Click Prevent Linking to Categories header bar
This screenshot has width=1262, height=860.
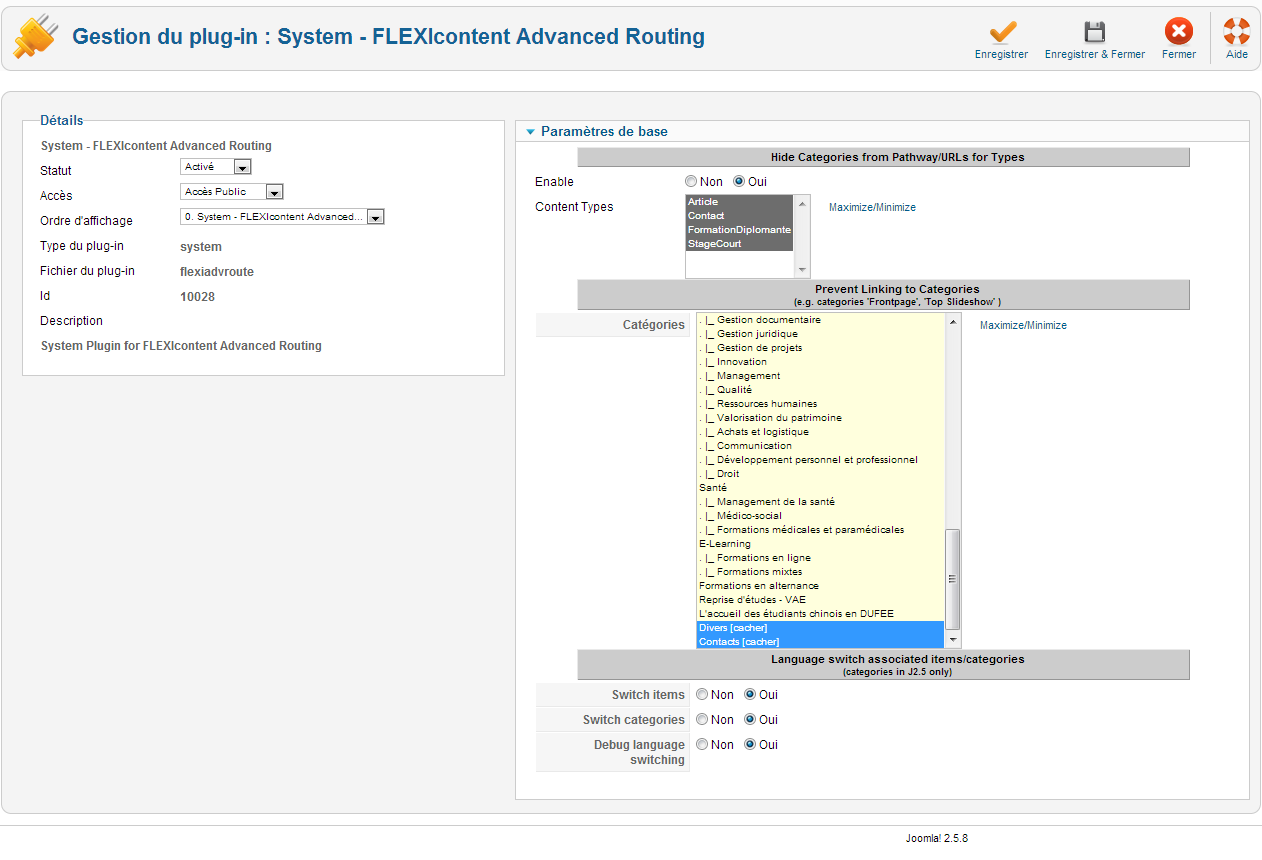(x=883, y=295)
